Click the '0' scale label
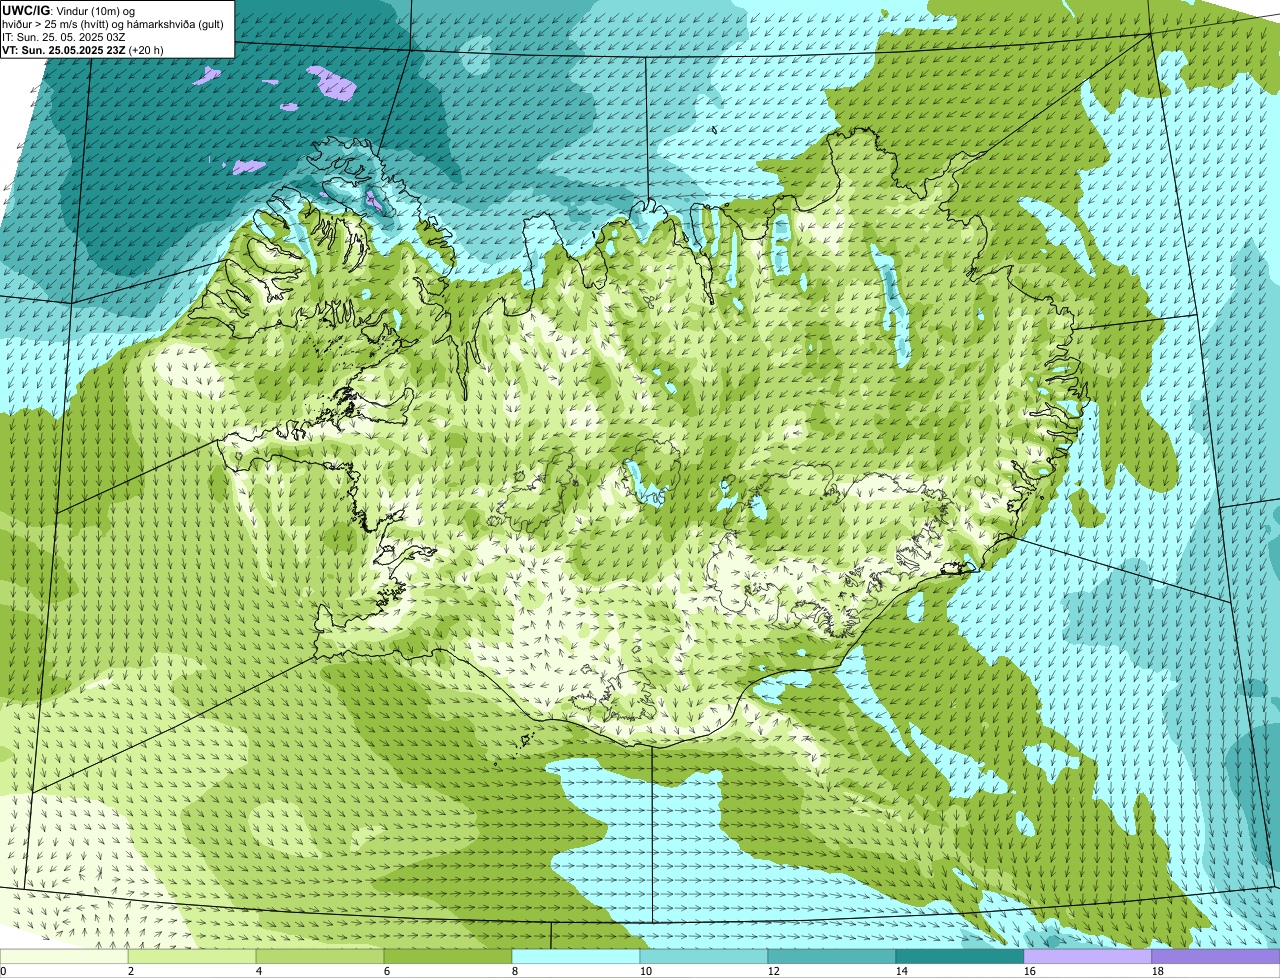The image size is (1280, 978). (x=3, y=971)
